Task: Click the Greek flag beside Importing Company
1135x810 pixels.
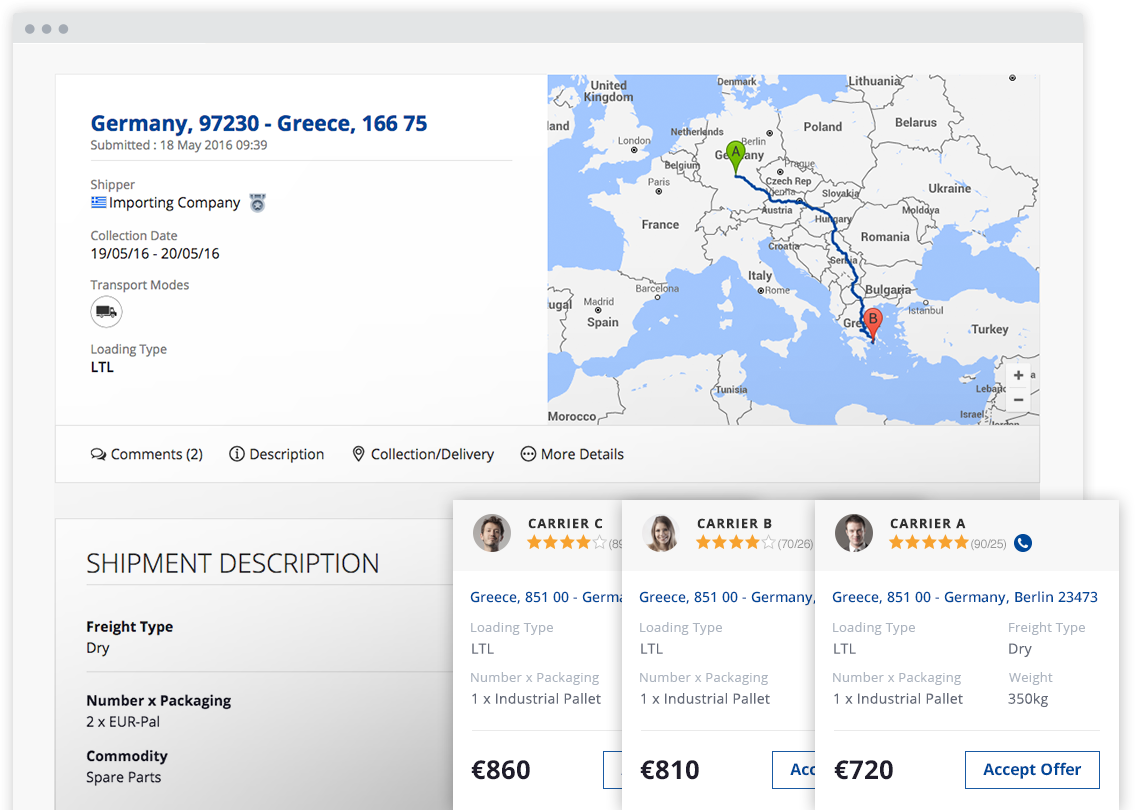Action: pyautogui.click(x=98, y=203)
